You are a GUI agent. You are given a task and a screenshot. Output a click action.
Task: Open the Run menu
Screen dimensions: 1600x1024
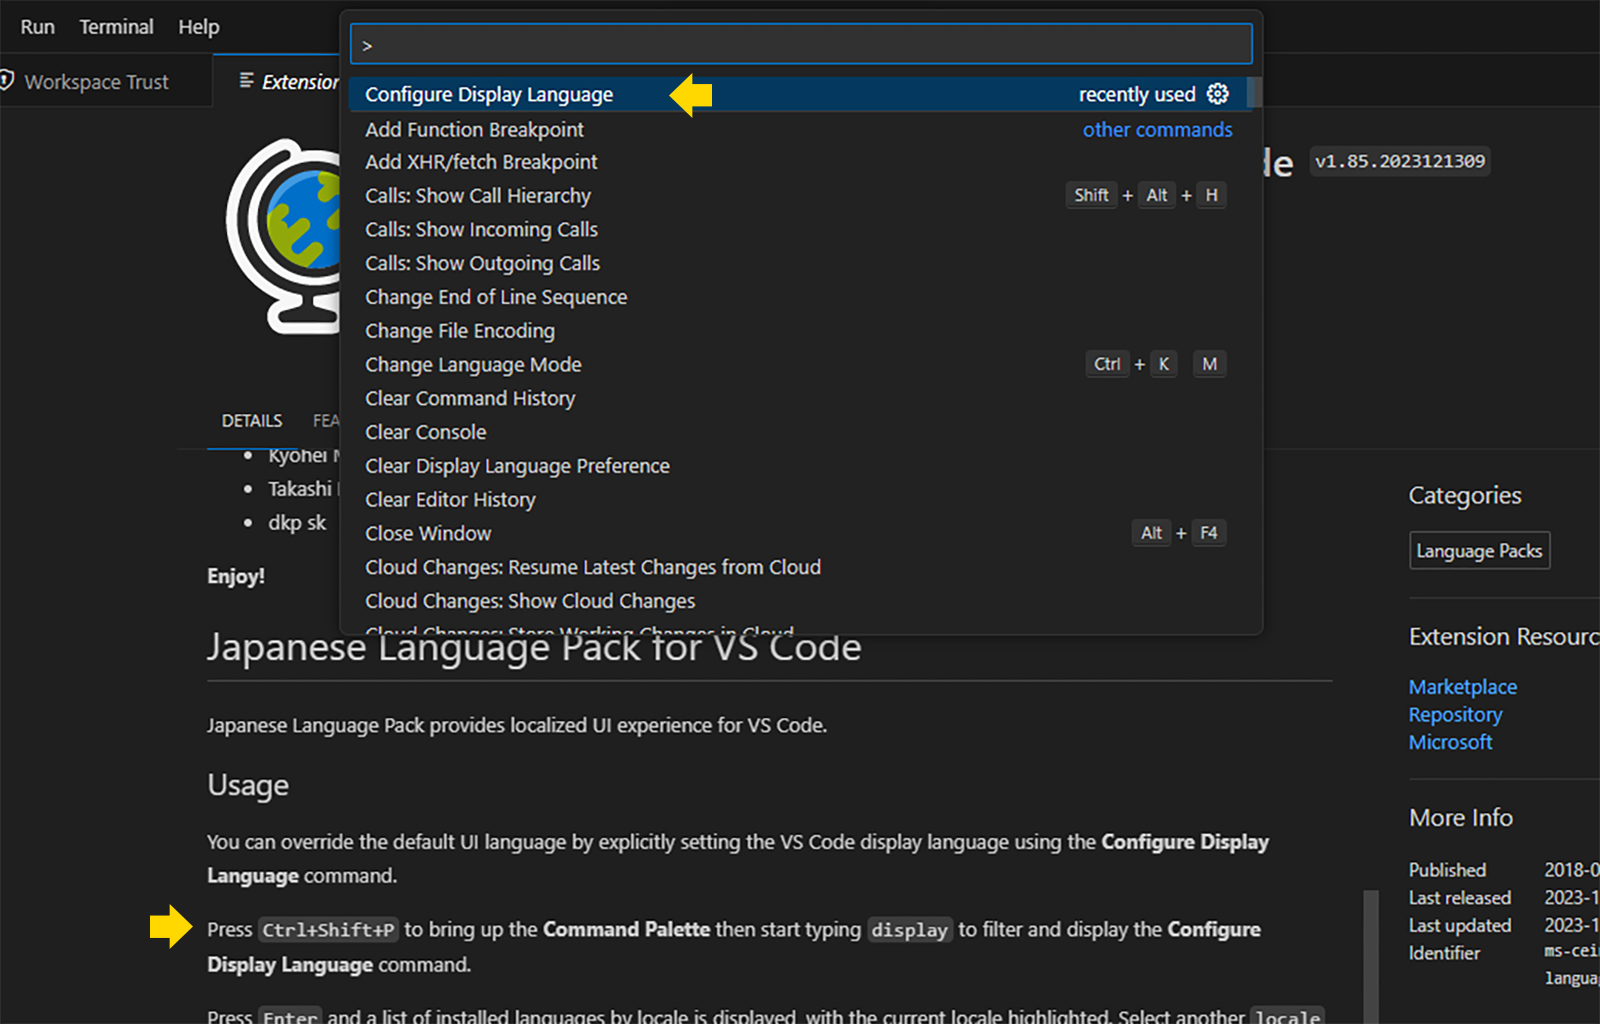point(38,27)
